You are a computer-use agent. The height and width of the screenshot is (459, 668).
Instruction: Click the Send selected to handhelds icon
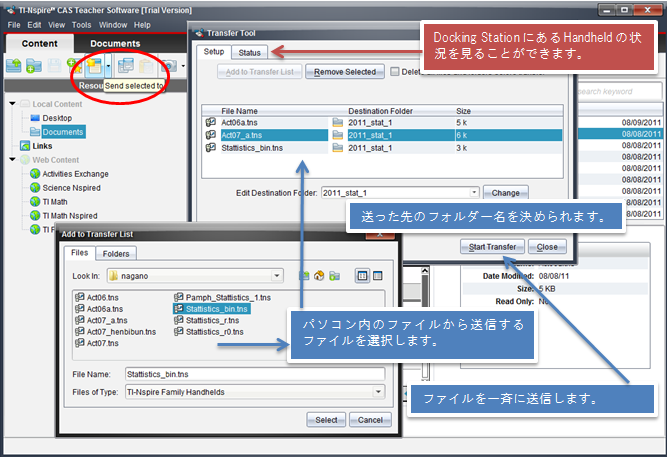(94, 66)
